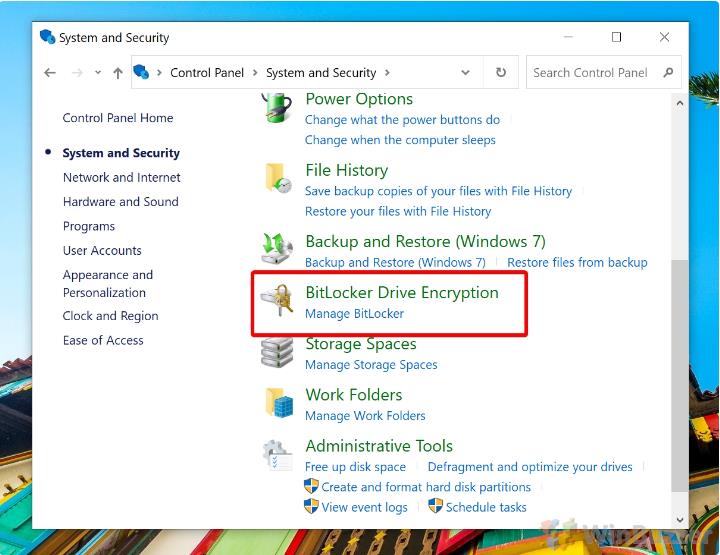Viewport: 720px width, 555px height.
Task: Open Appearance and Personalization category
Action: click(108, 283)
